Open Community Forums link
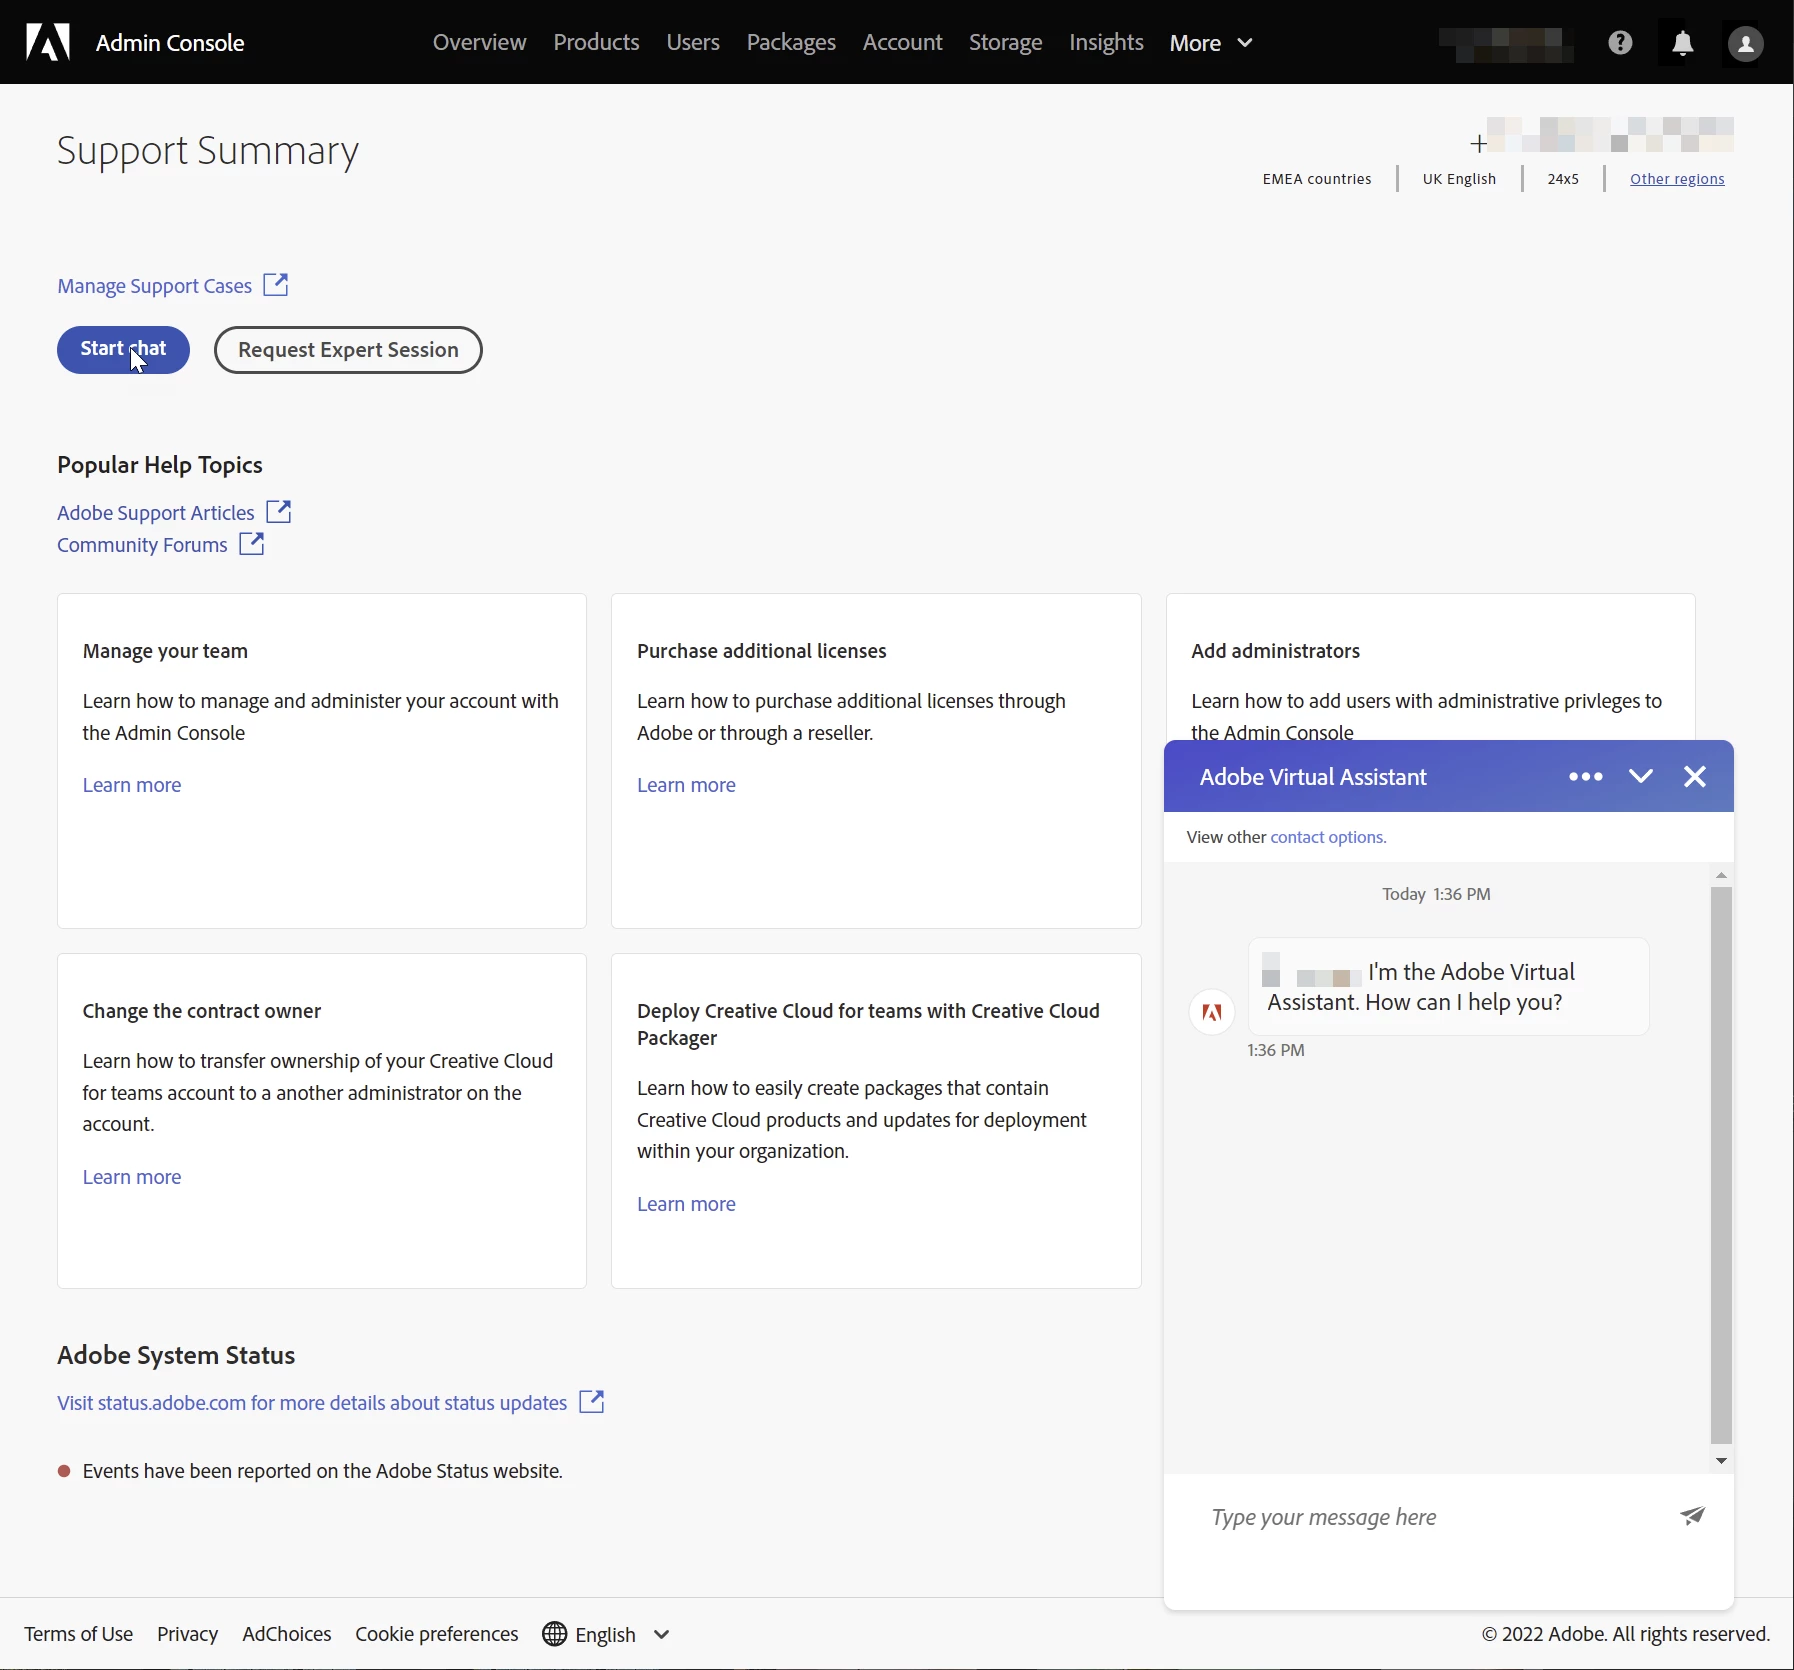1794x1670 pixels. click(x=142, y=545)
